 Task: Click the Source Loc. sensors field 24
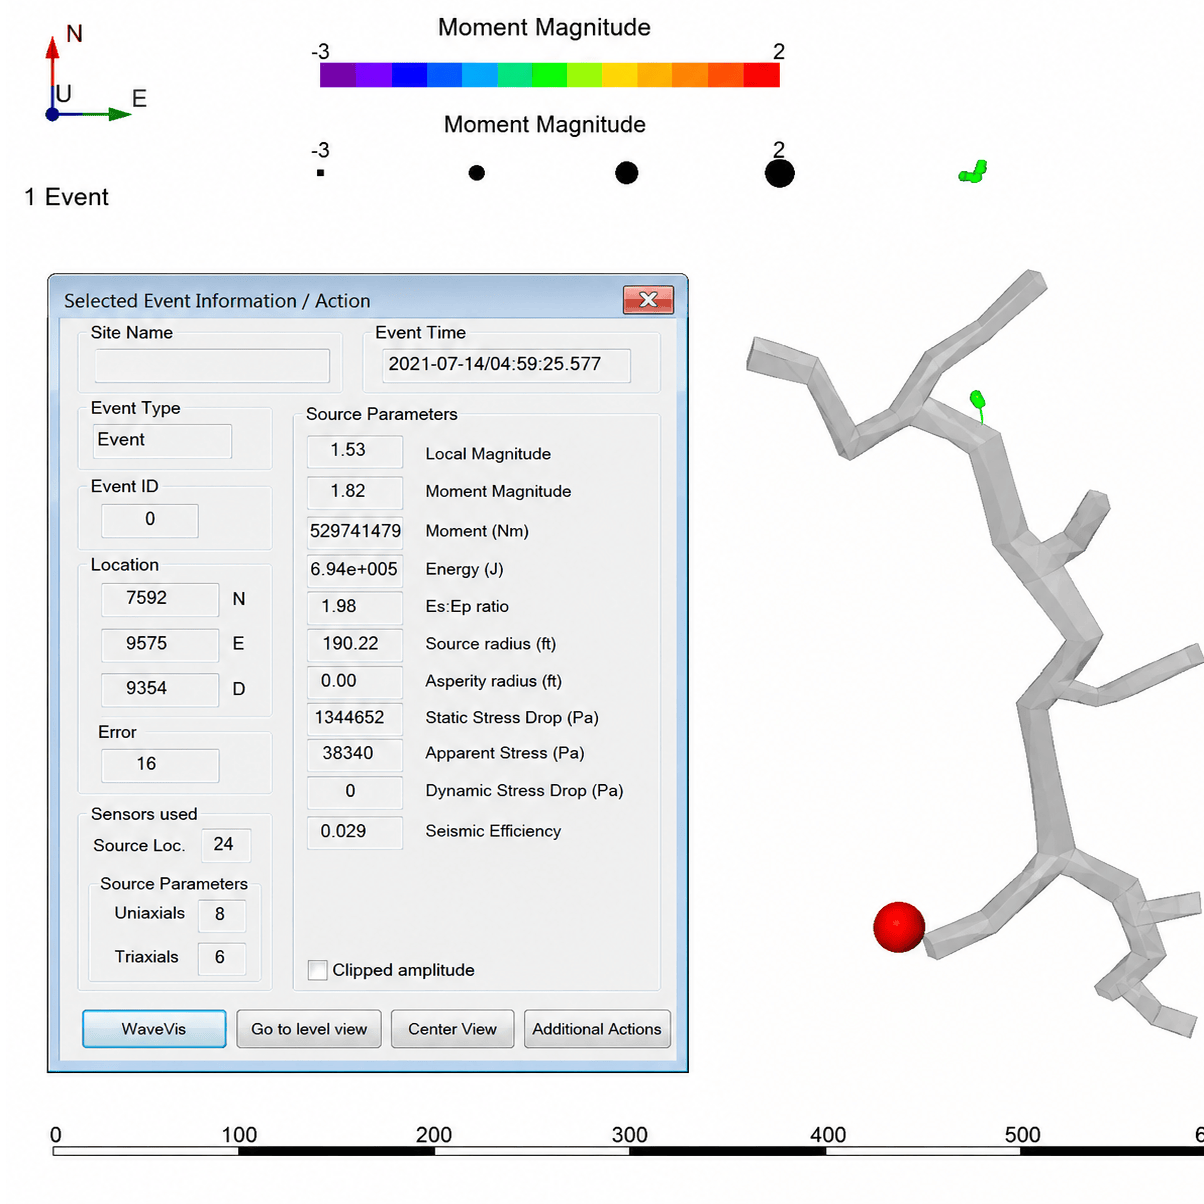(226, 845)
